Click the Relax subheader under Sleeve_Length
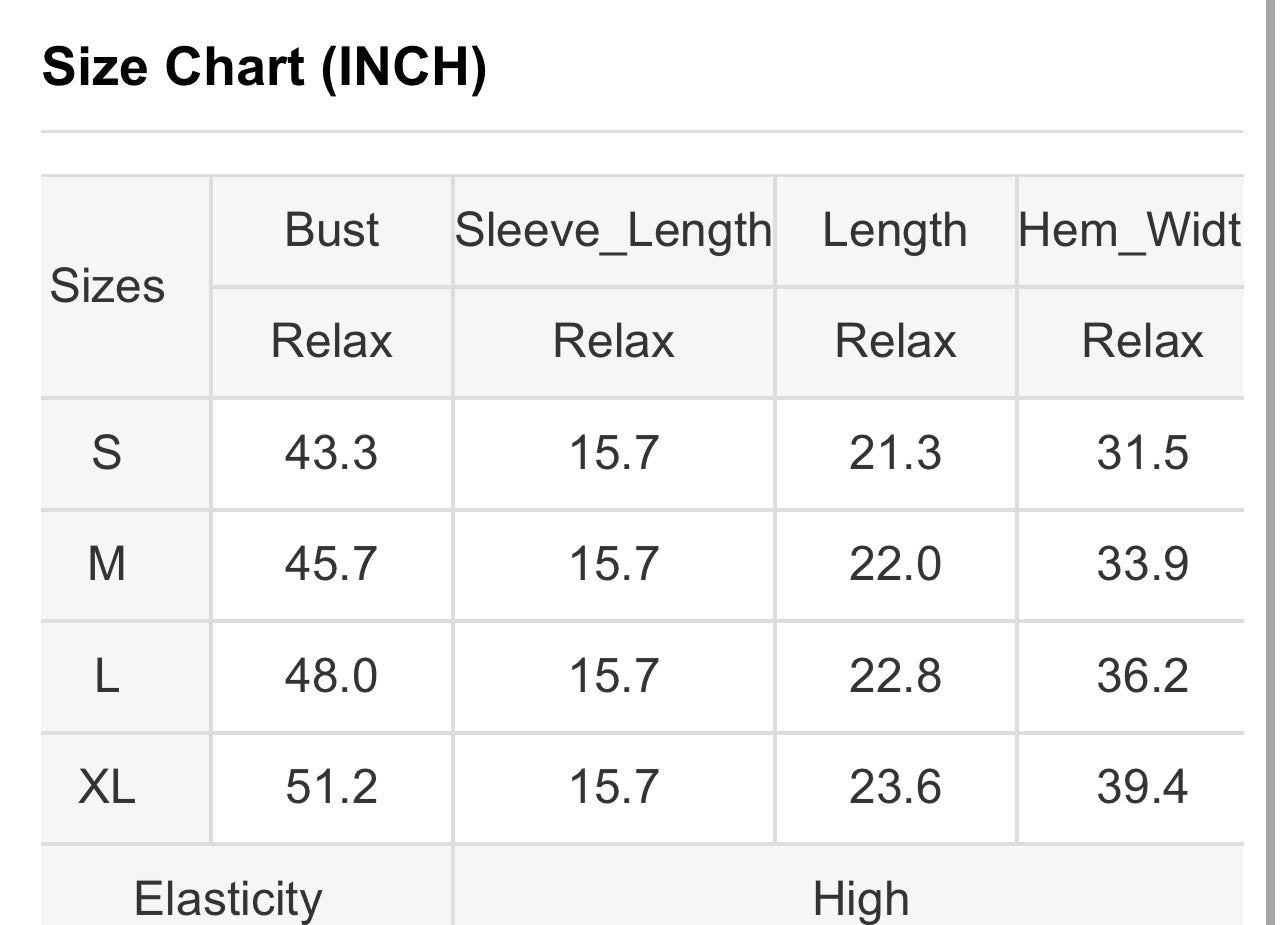This screenshot has height=925, width=1284. pos(613,342)
